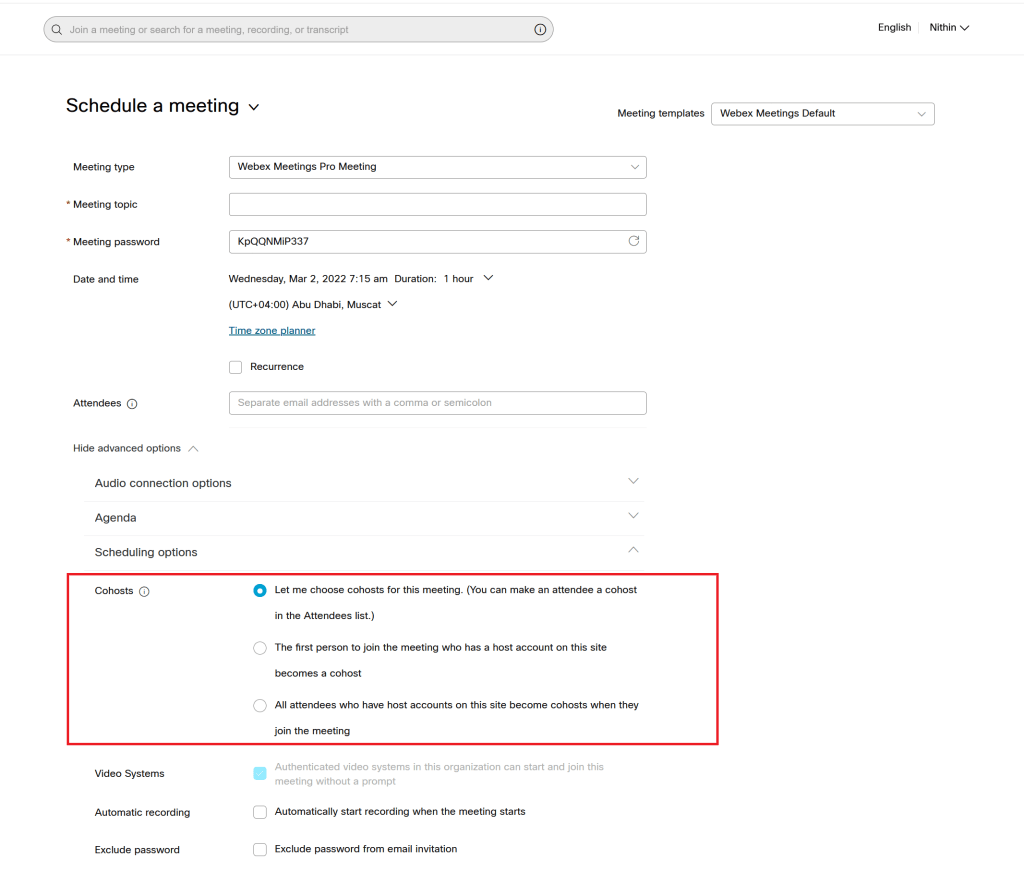Enable the Recurrence checkbox
The height and width of the screenshot is (871, 1024).
pyautogui.click(x=236, y=367)
